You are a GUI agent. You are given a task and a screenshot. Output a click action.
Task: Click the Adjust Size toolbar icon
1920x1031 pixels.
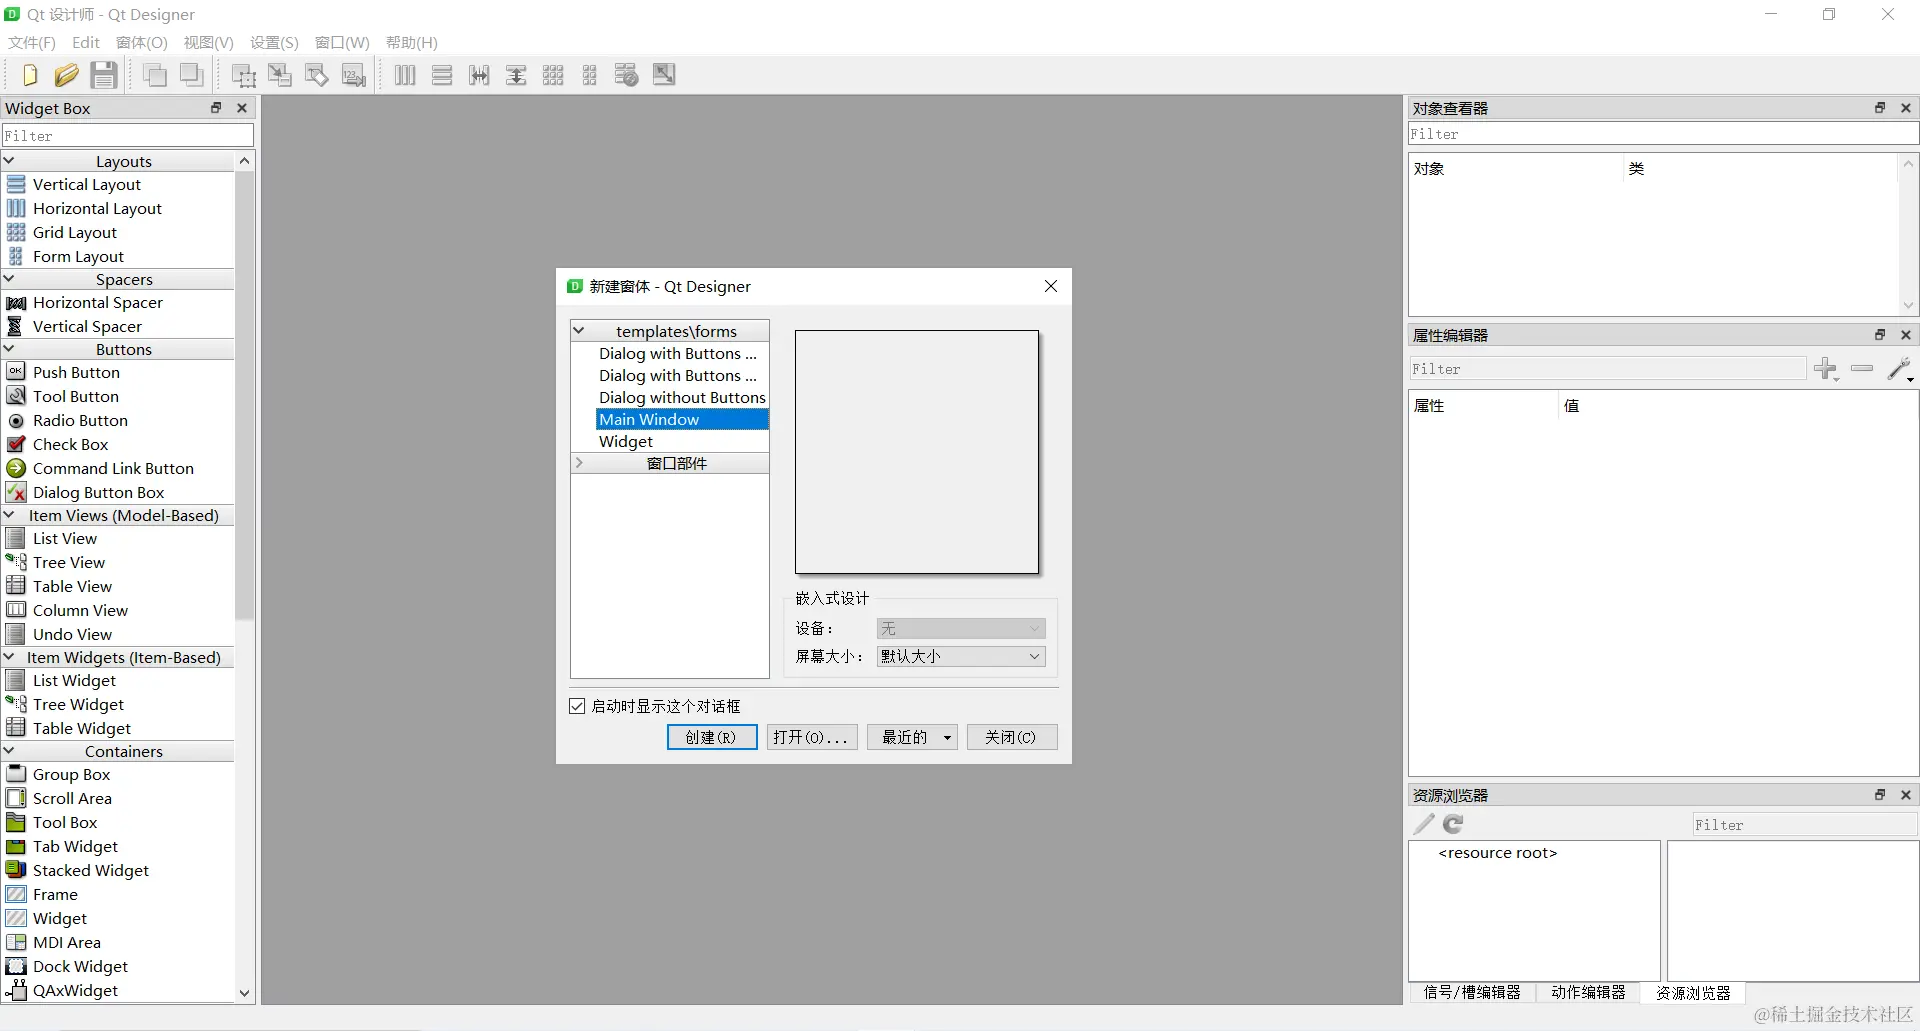tap(664, 75)
